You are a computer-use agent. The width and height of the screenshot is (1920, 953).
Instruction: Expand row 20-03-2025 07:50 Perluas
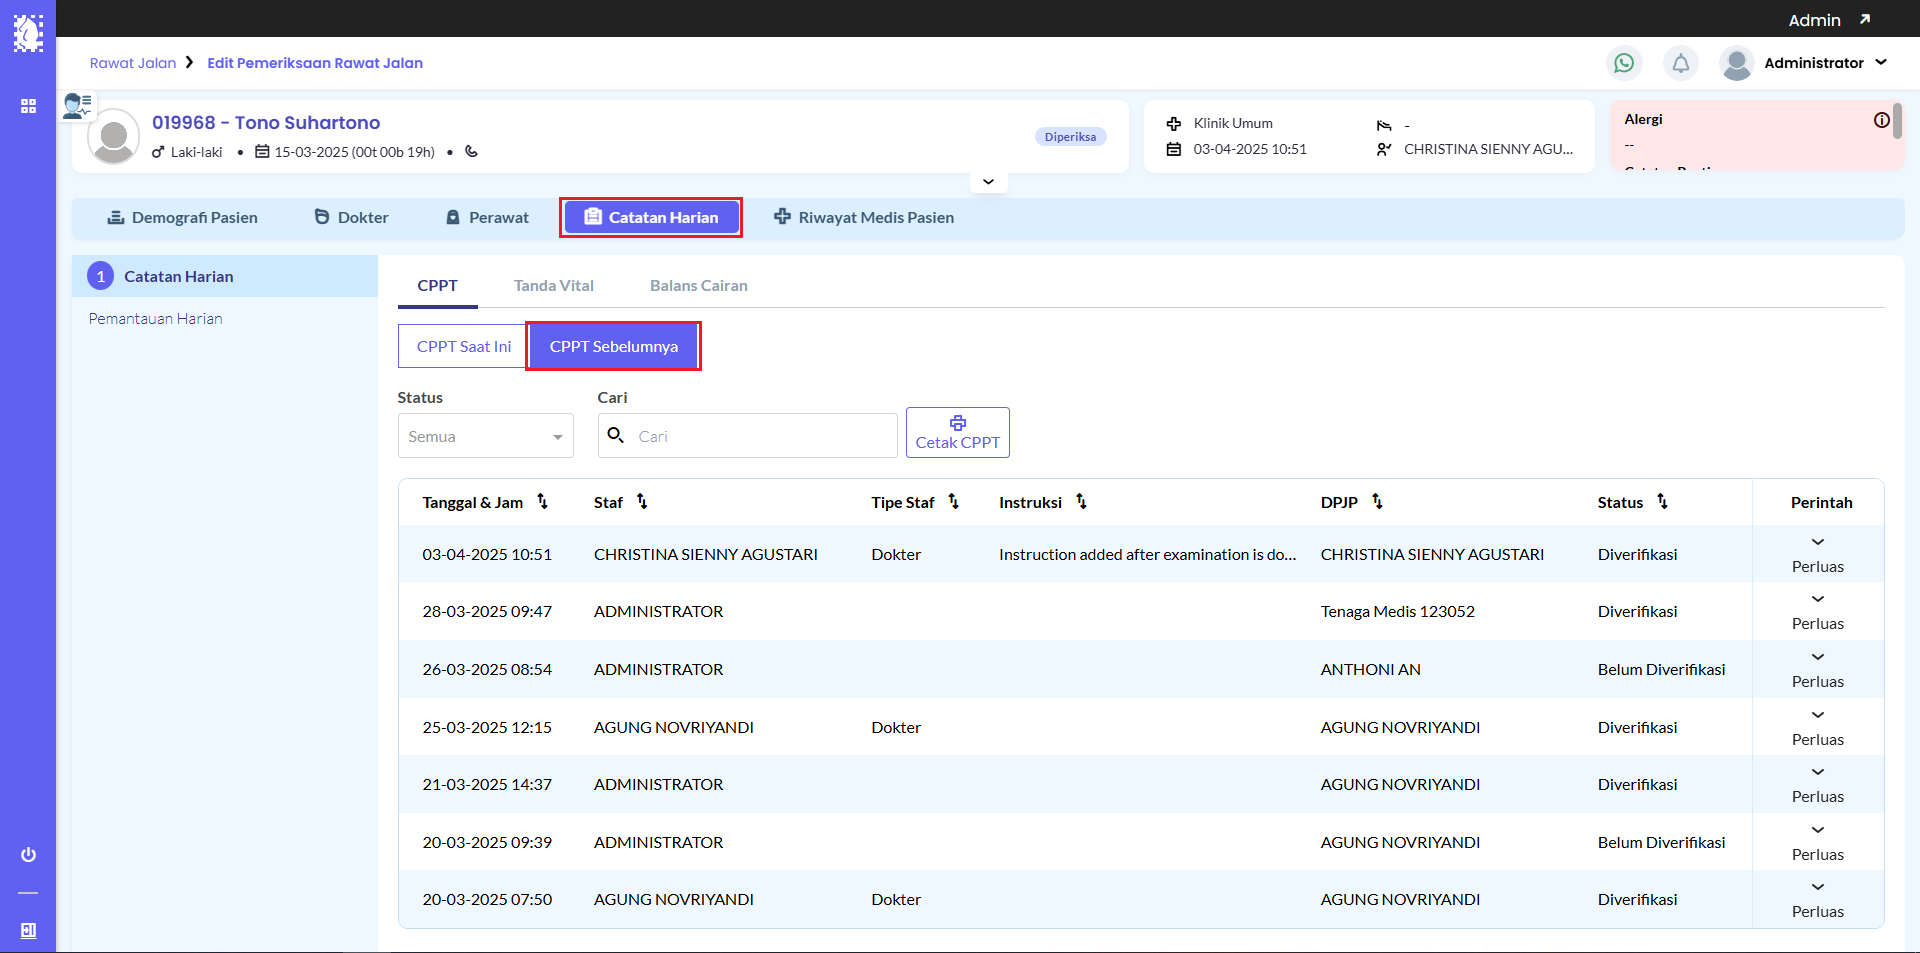click(1817, 899)
